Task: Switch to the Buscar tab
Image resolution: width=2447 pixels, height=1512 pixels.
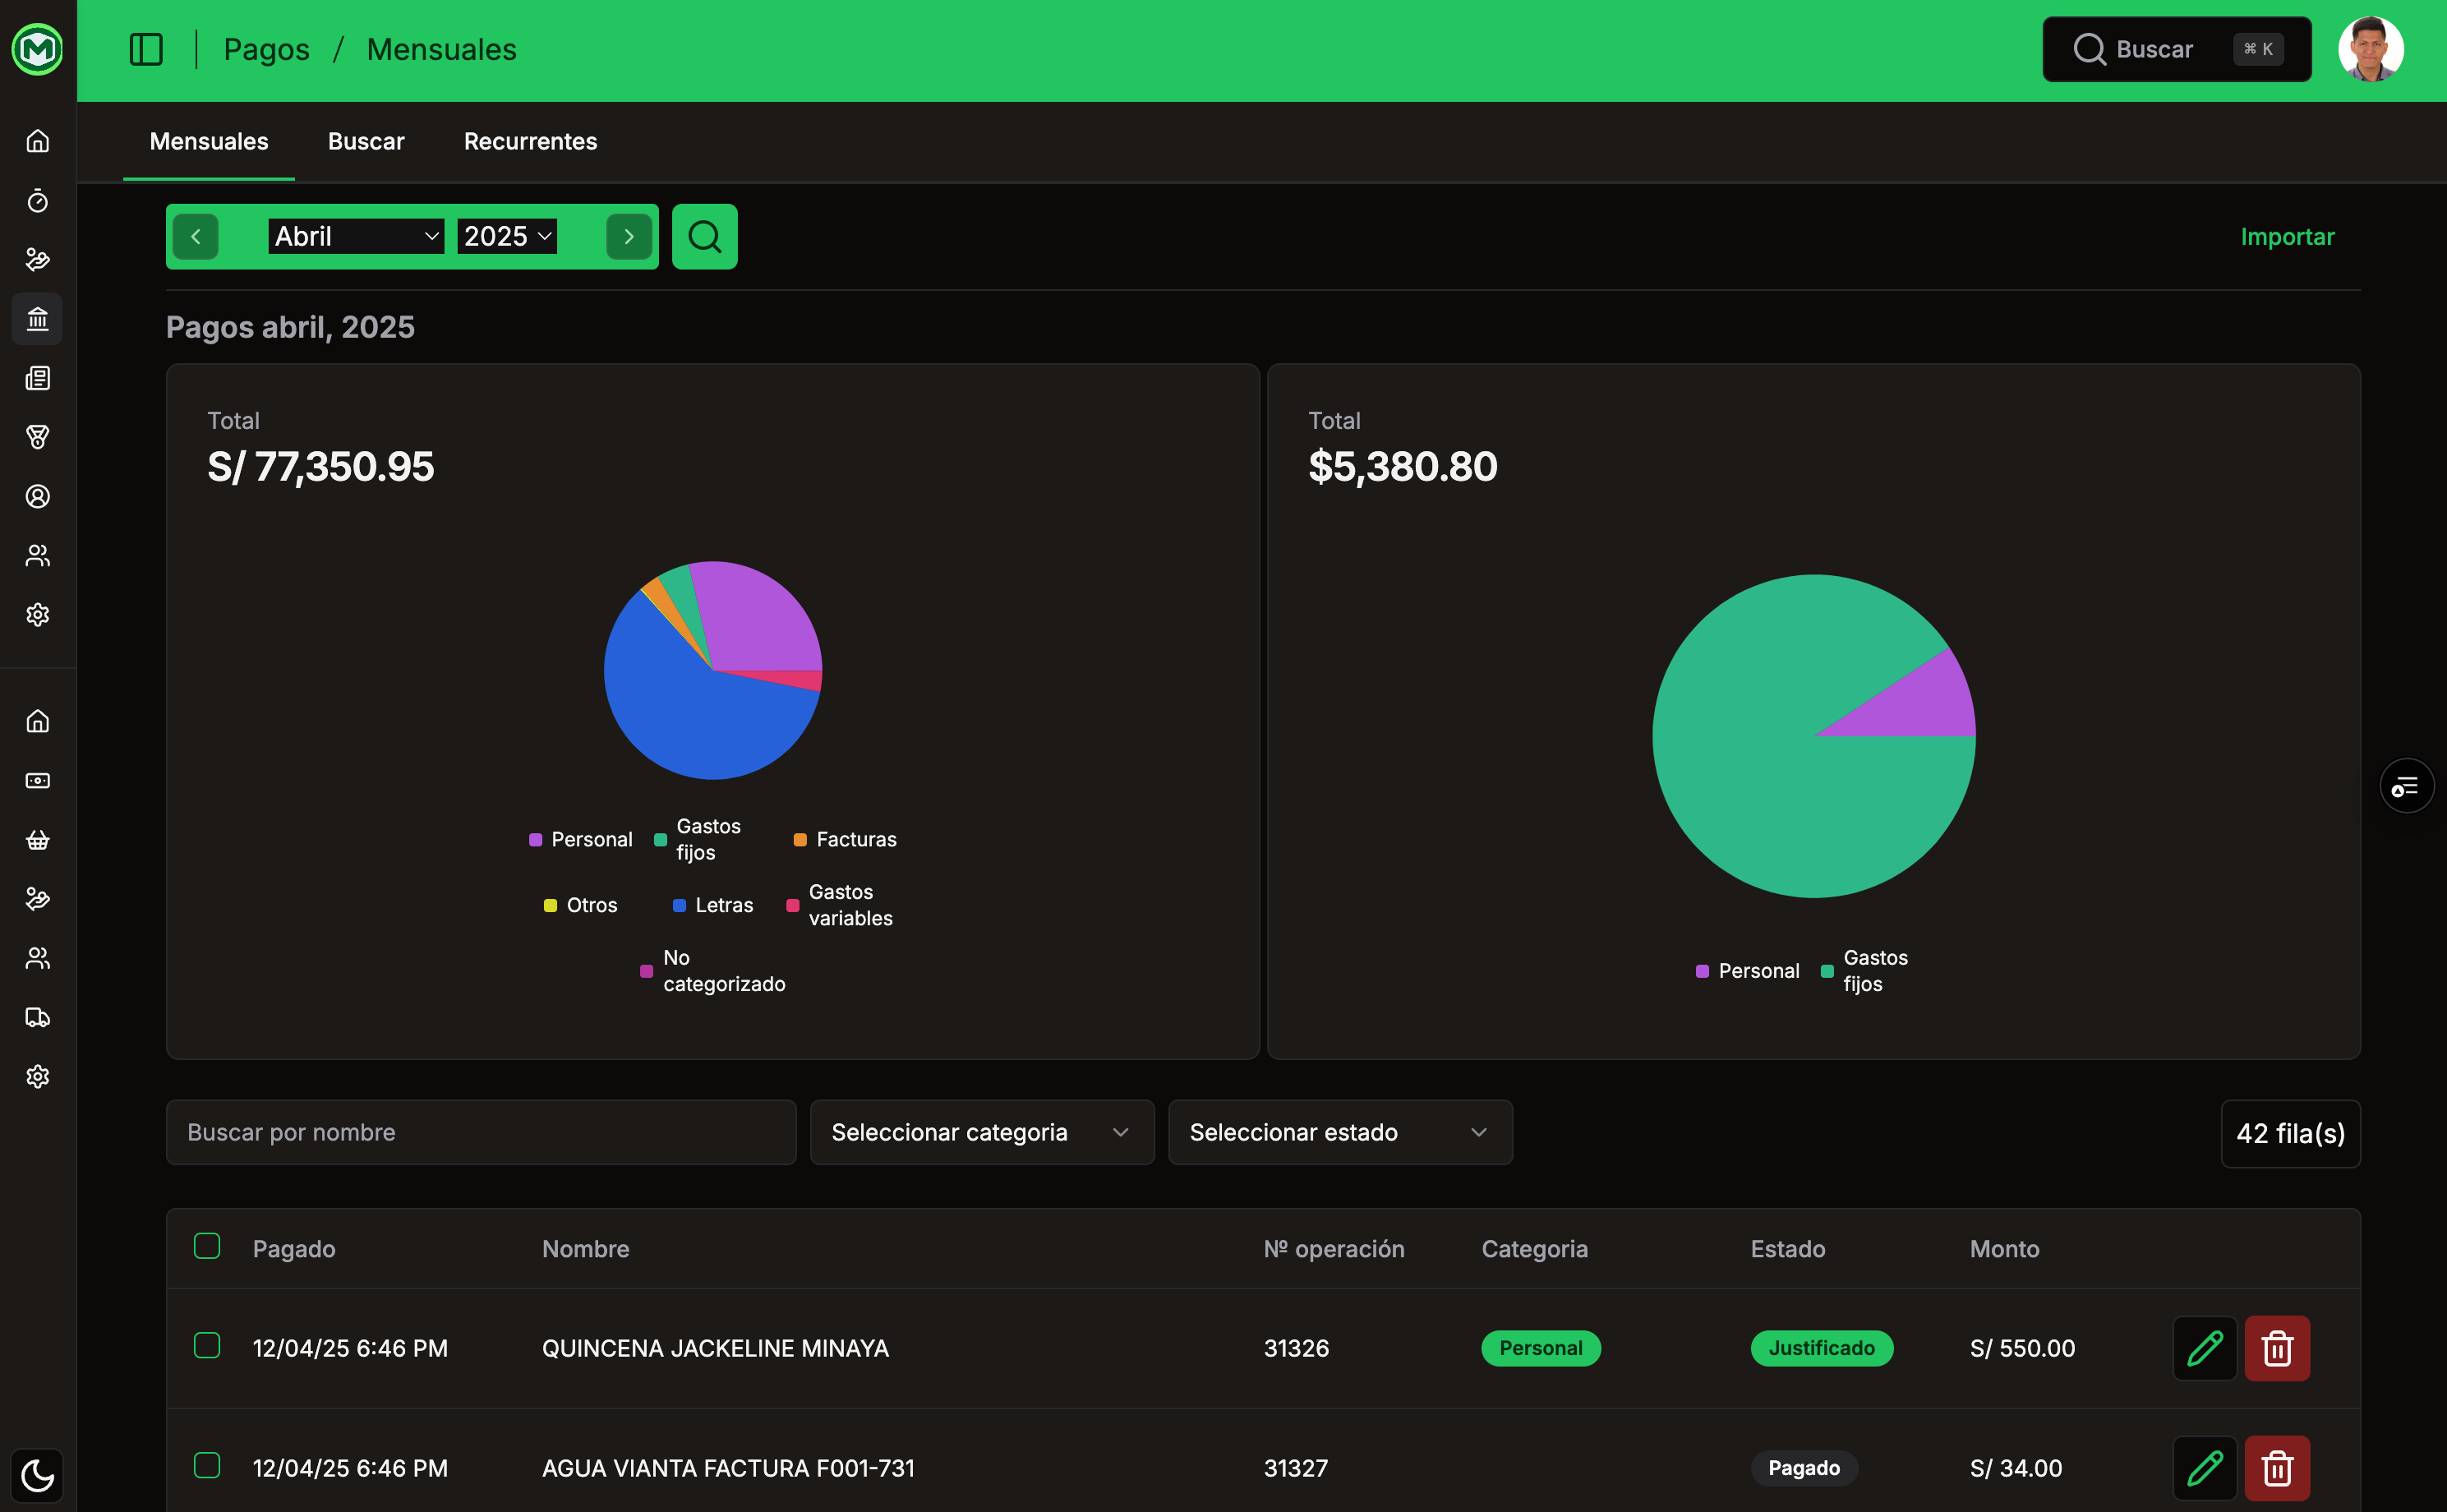Action: coord(366,141)
